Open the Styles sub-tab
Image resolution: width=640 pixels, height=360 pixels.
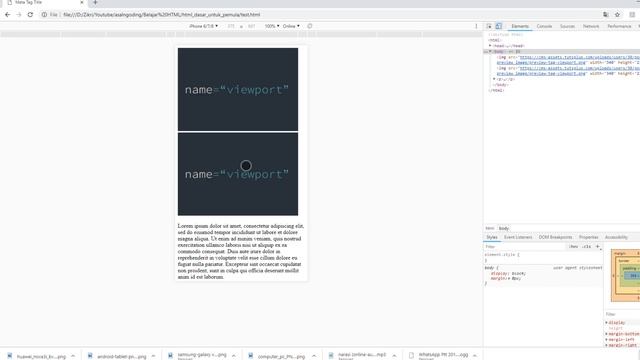tap(492, 237)
